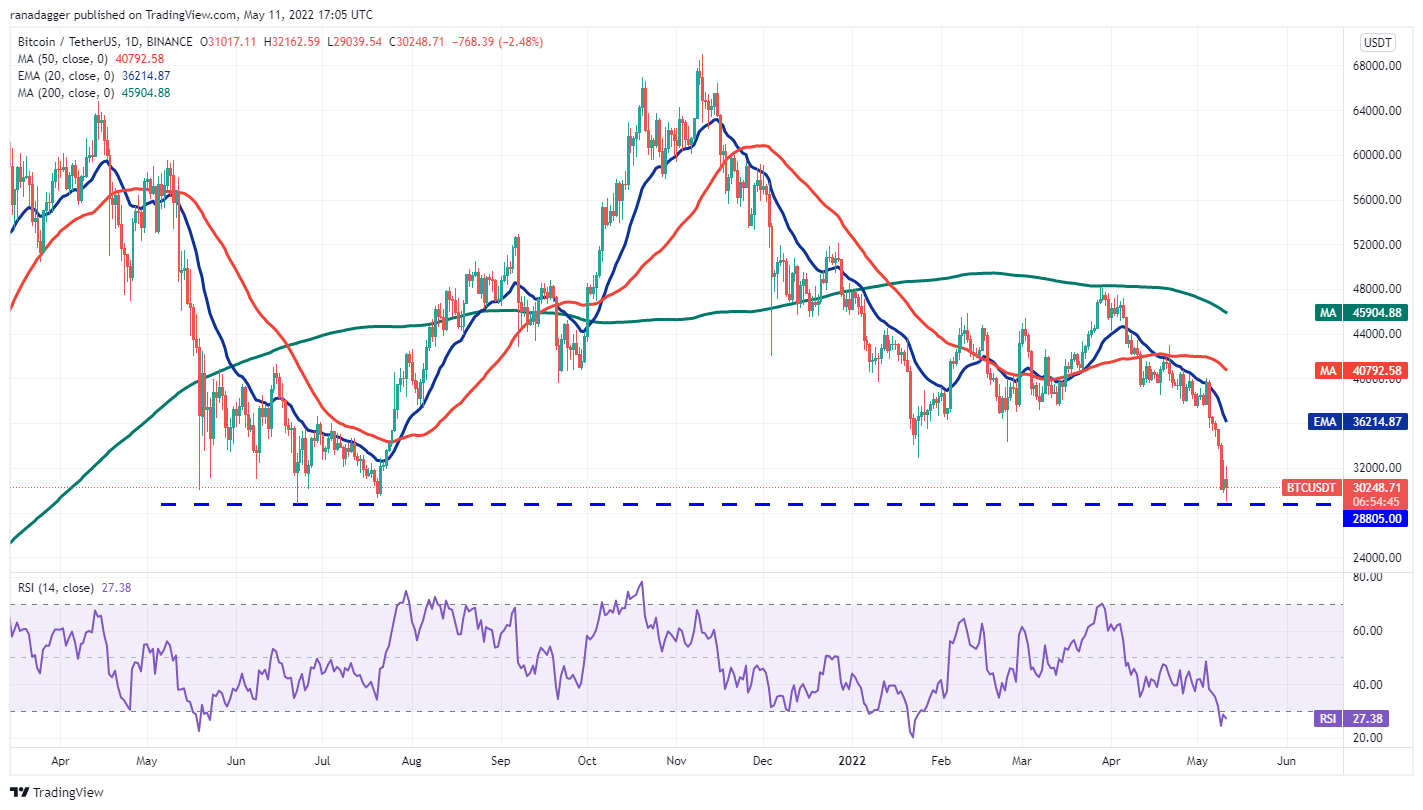Open the USDT currency selector
1423x810 pixels.
[x=1378, y=43]
